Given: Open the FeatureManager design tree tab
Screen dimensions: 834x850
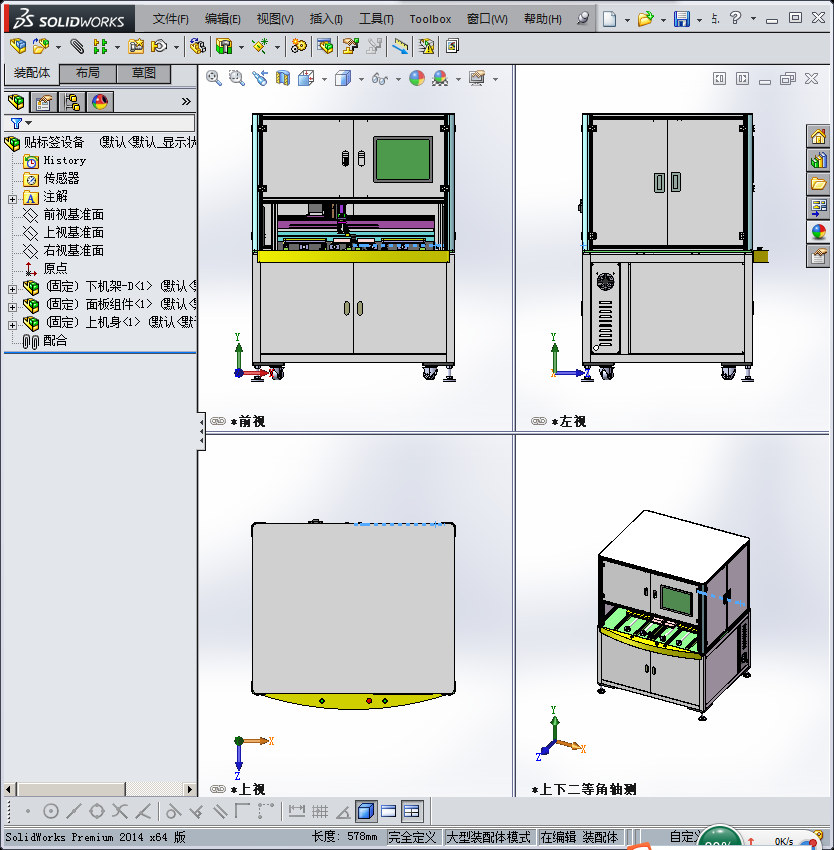Looking at the screenshot, I should pos(17,101).
